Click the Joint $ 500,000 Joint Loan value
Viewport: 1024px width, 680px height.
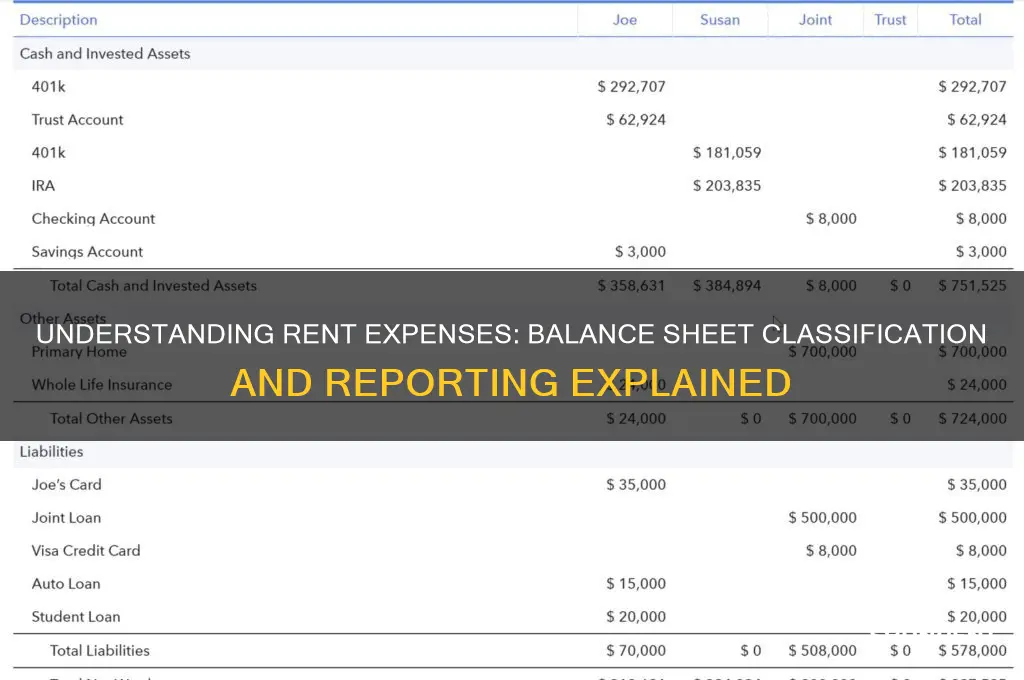822,517
